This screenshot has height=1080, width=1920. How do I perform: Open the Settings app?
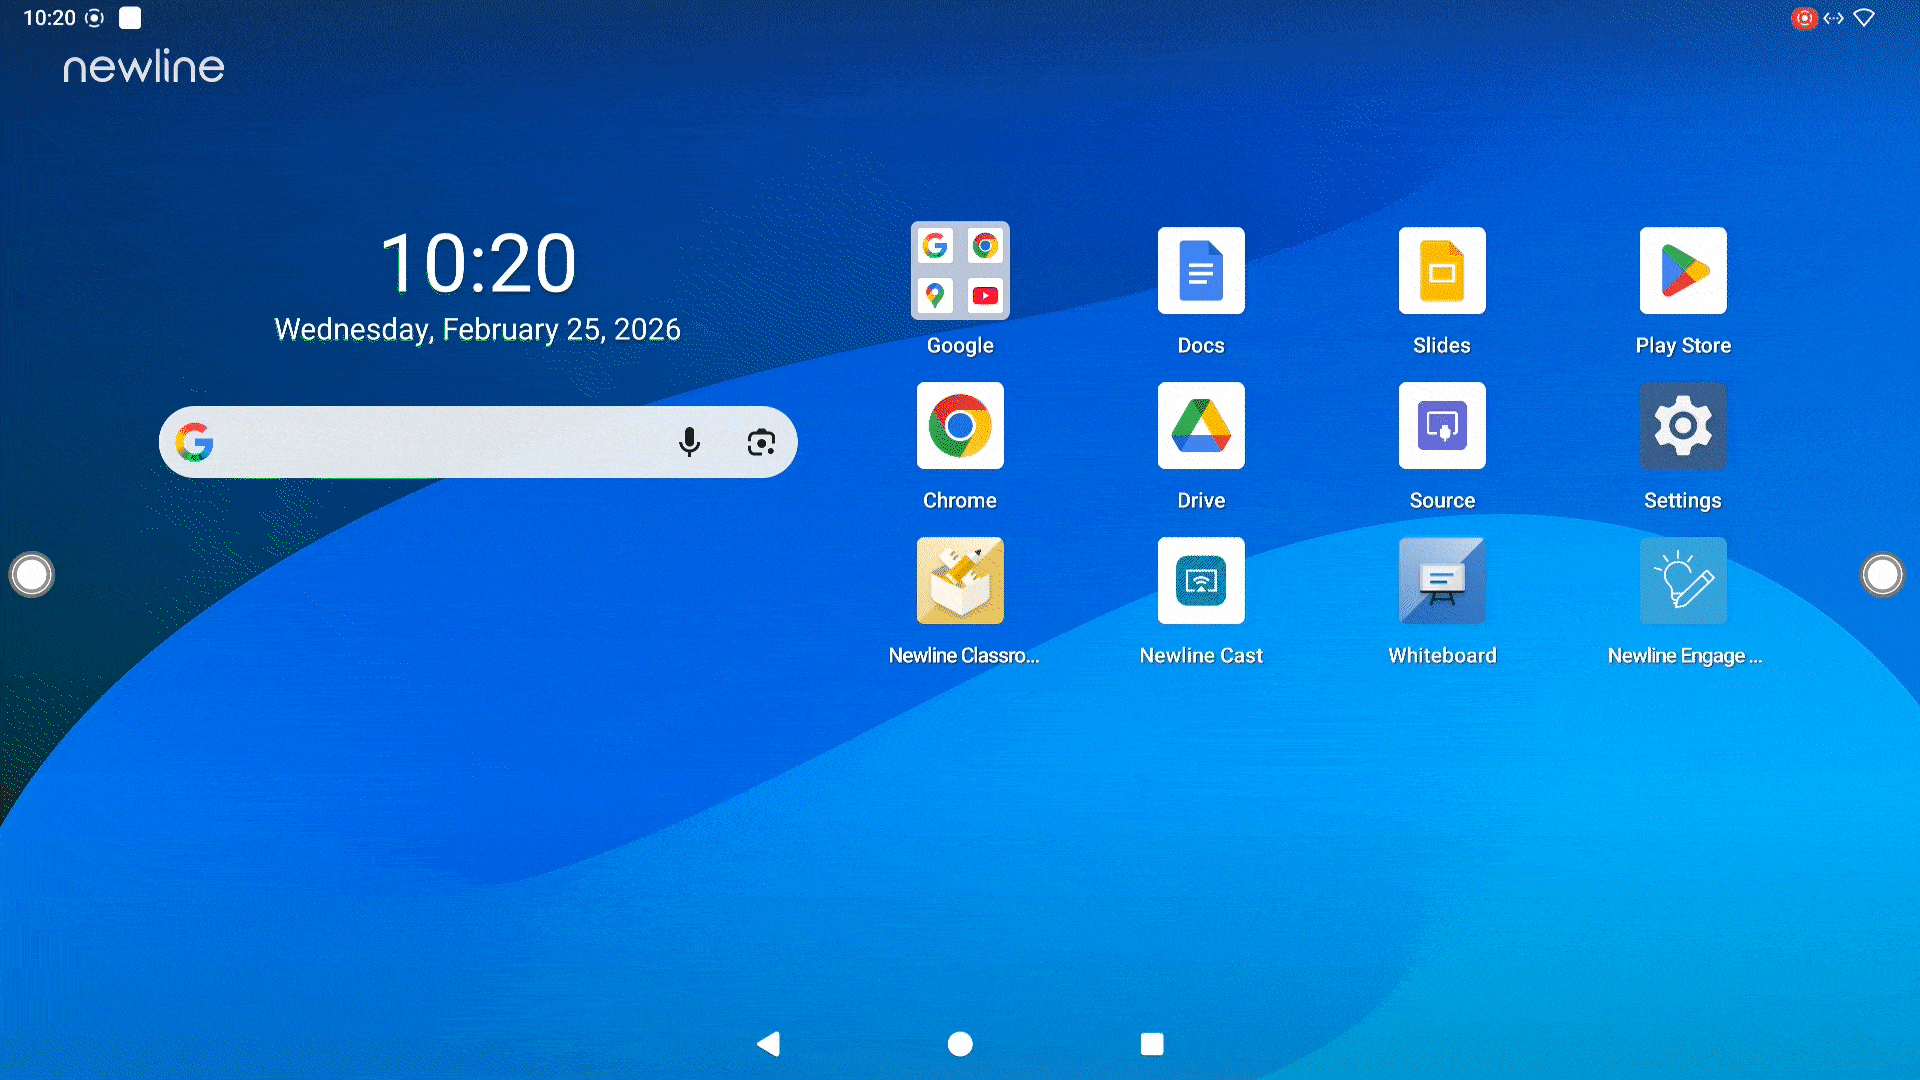click(x=1683, y=426)
